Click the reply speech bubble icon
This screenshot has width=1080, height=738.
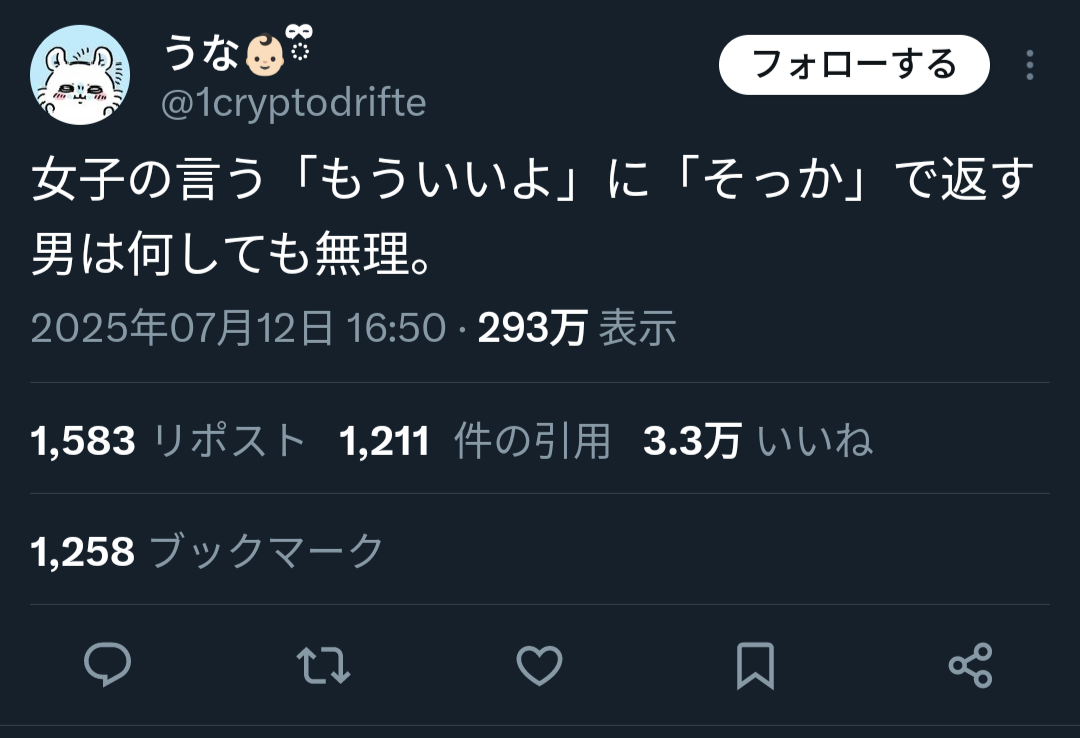coord(107,664)
